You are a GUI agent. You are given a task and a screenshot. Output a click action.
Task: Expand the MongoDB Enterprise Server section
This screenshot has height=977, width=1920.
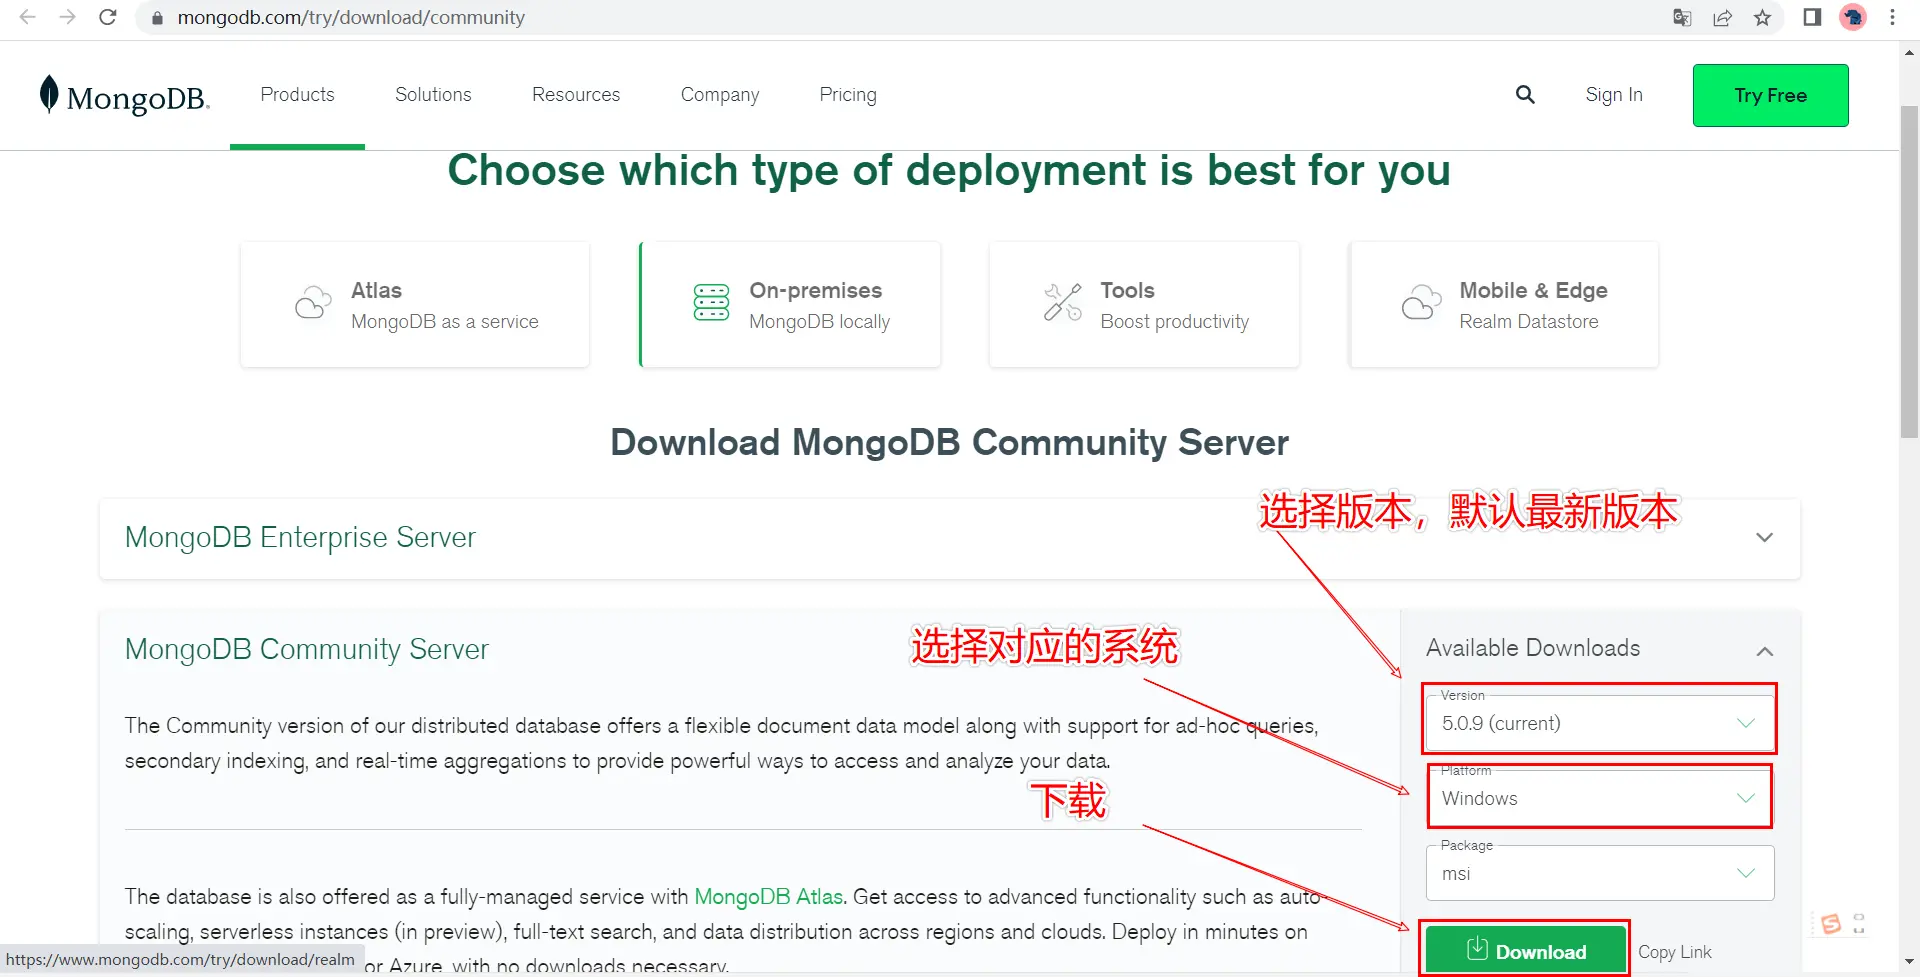[950, 538]
